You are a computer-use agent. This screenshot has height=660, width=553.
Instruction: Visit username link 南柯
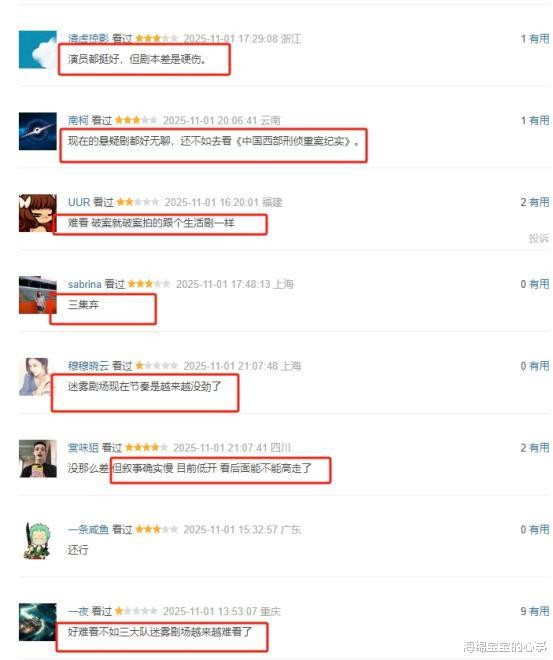(x=78, y=120)
